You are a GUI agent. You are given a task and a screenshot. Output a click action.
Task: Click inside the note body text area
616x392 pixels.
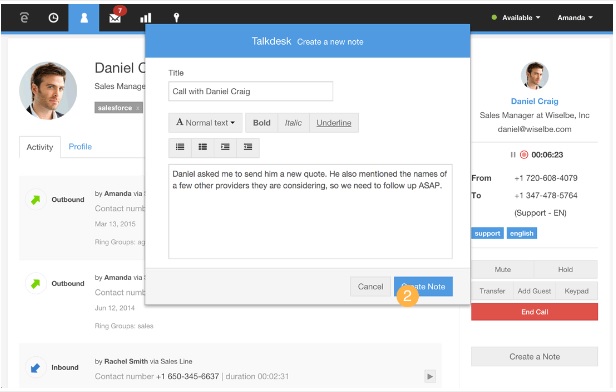pyautogui.click(x=310, y=211)
